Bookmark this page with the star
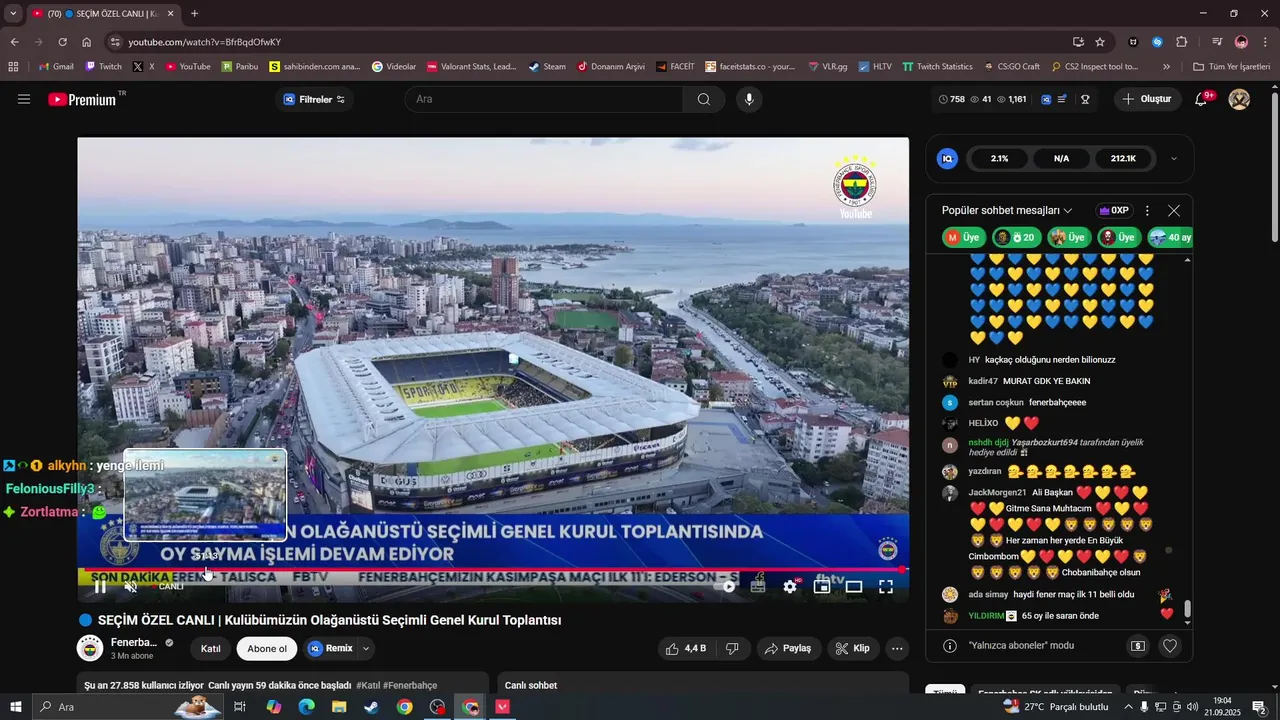Image resolution: width=1280 pixels, height=720 pixels. click(1100, 42)
